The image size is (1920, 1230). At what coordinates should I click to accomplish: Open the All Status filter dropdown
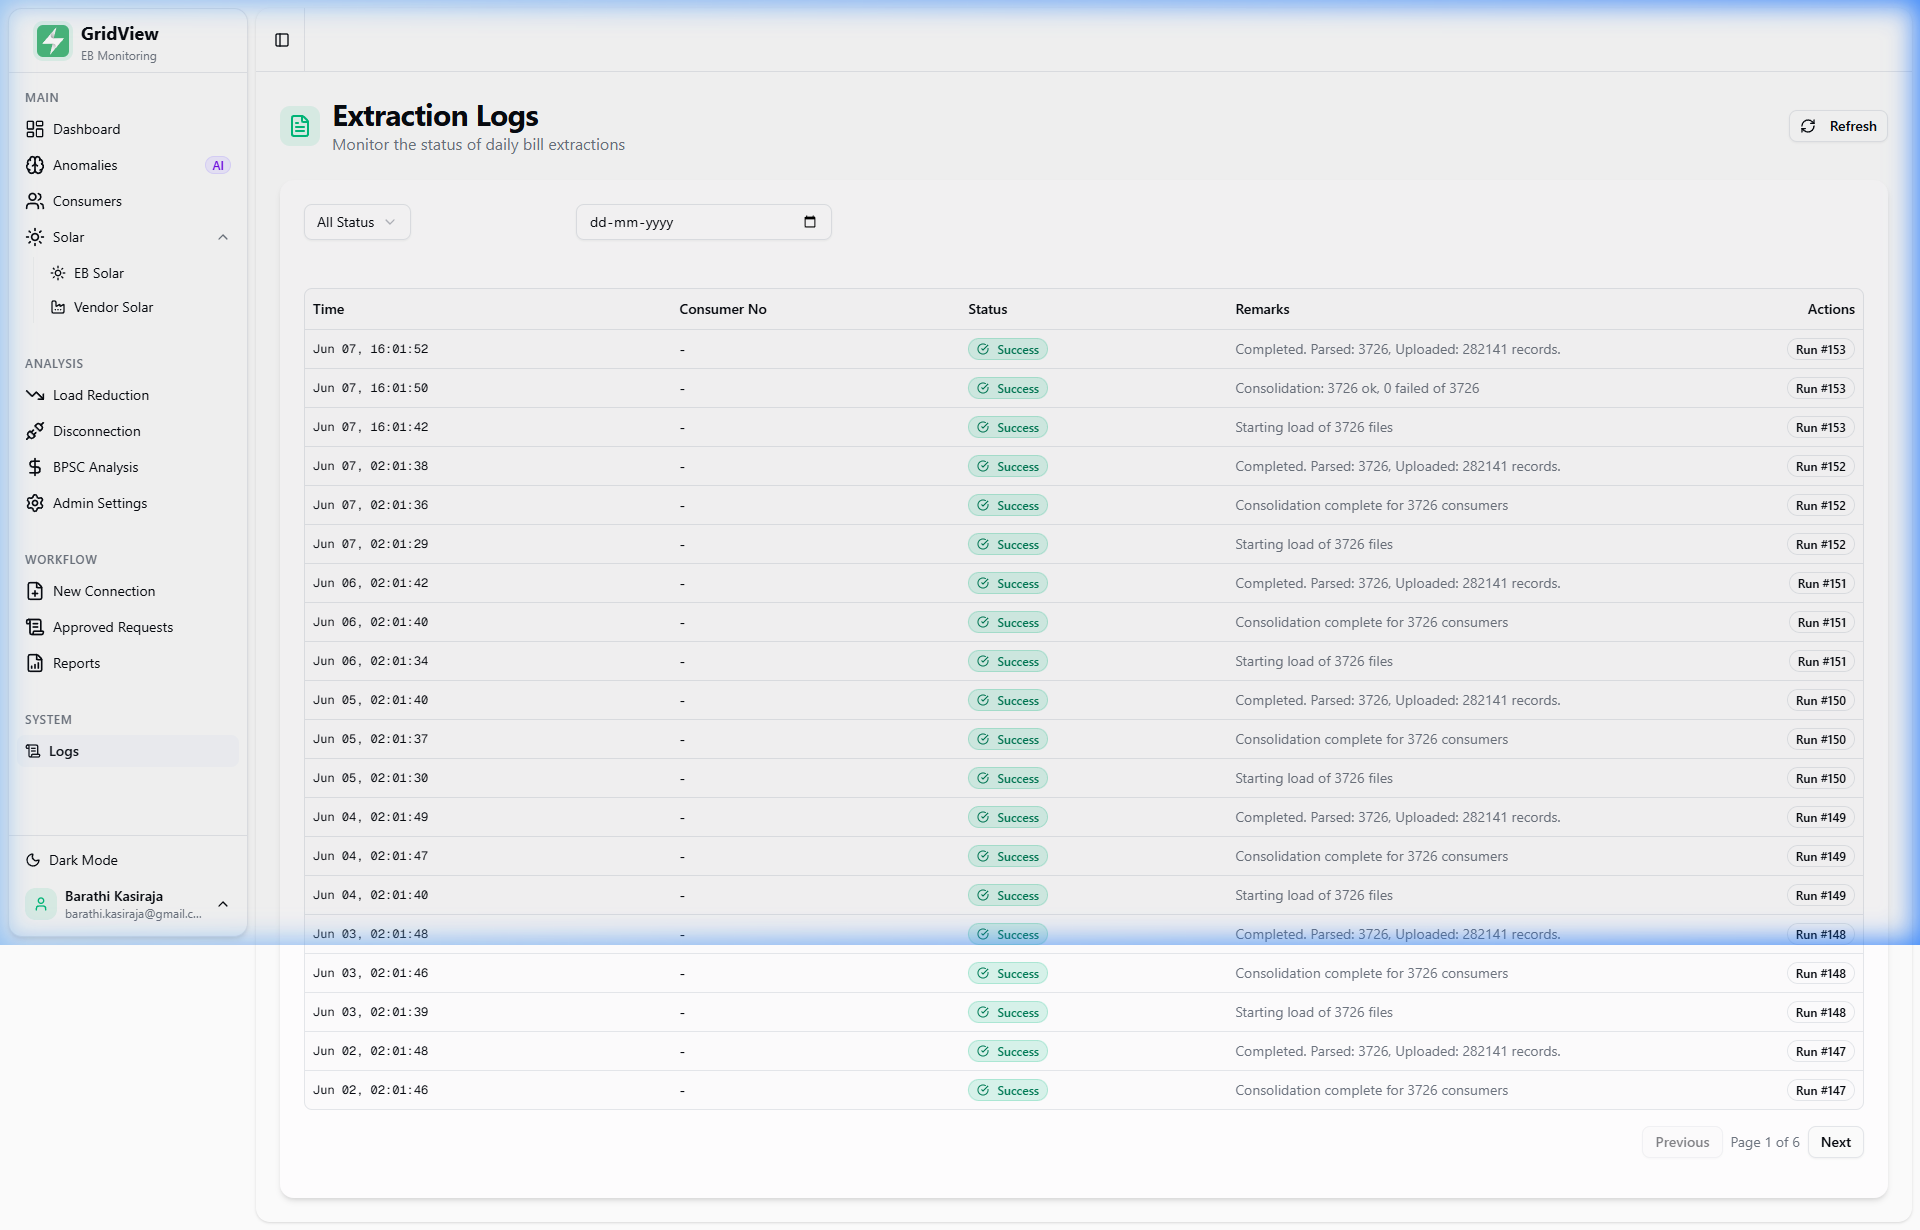pyautogui.click(x=357, y=222)
